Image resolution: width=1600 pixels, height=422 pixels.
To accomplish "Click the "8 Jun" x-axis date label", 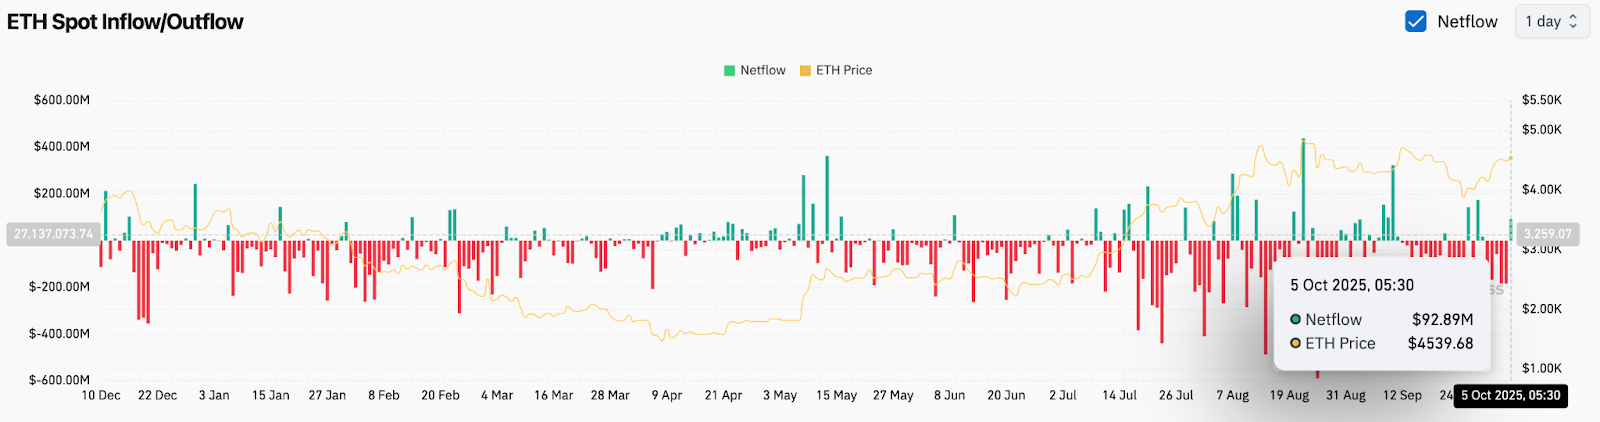I will coord(949,396).
